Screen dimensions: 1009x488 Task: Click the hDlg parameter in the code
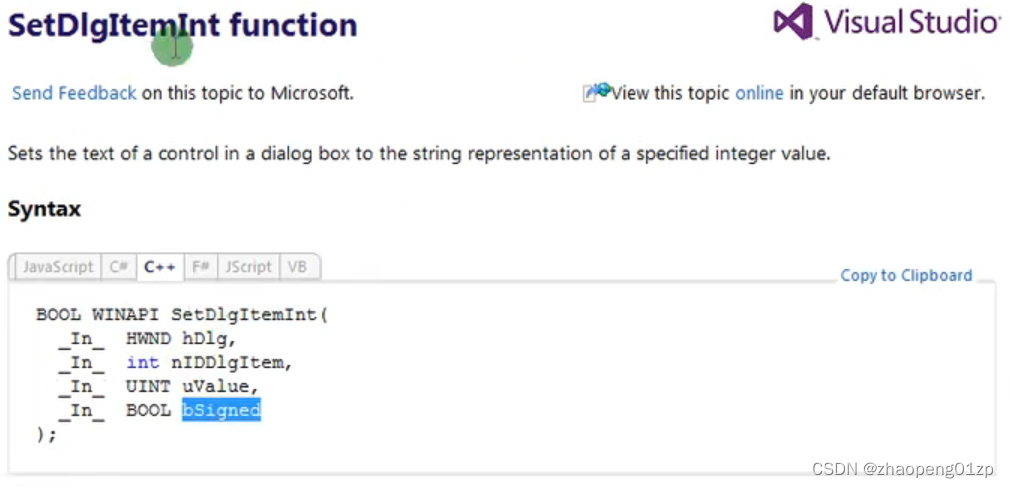point(209,338)
